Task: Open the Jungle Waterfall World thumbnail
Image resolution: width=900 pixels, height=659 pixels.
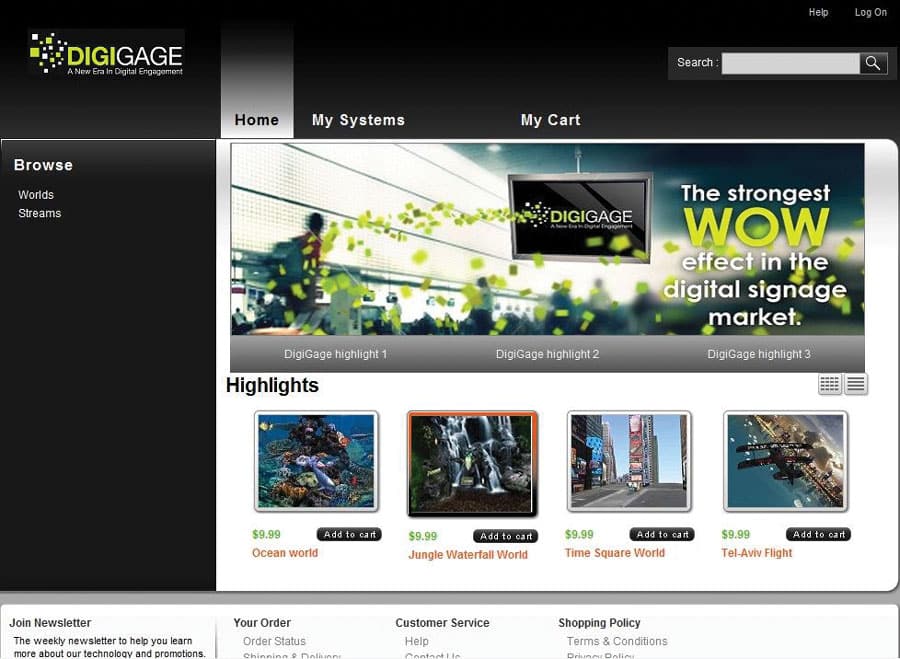Action: tap(472, 463)
